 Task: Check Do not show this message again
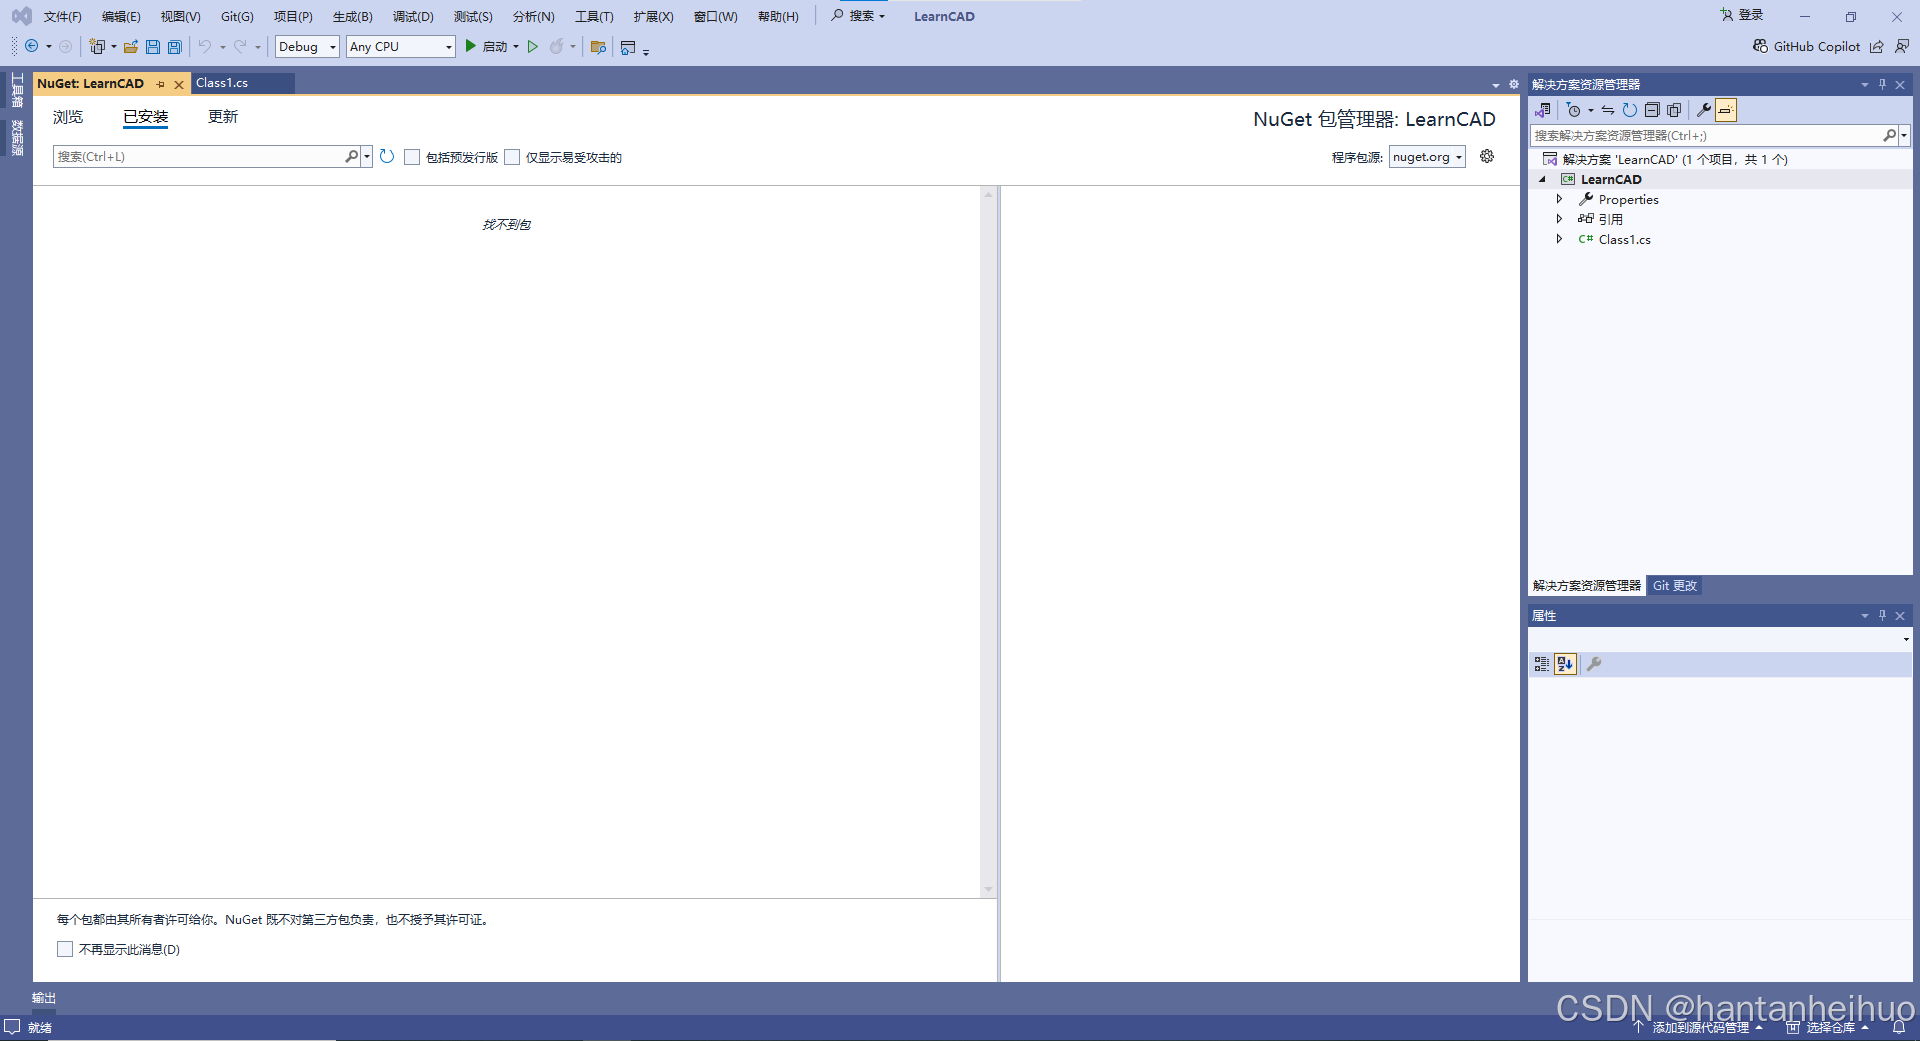65,949
